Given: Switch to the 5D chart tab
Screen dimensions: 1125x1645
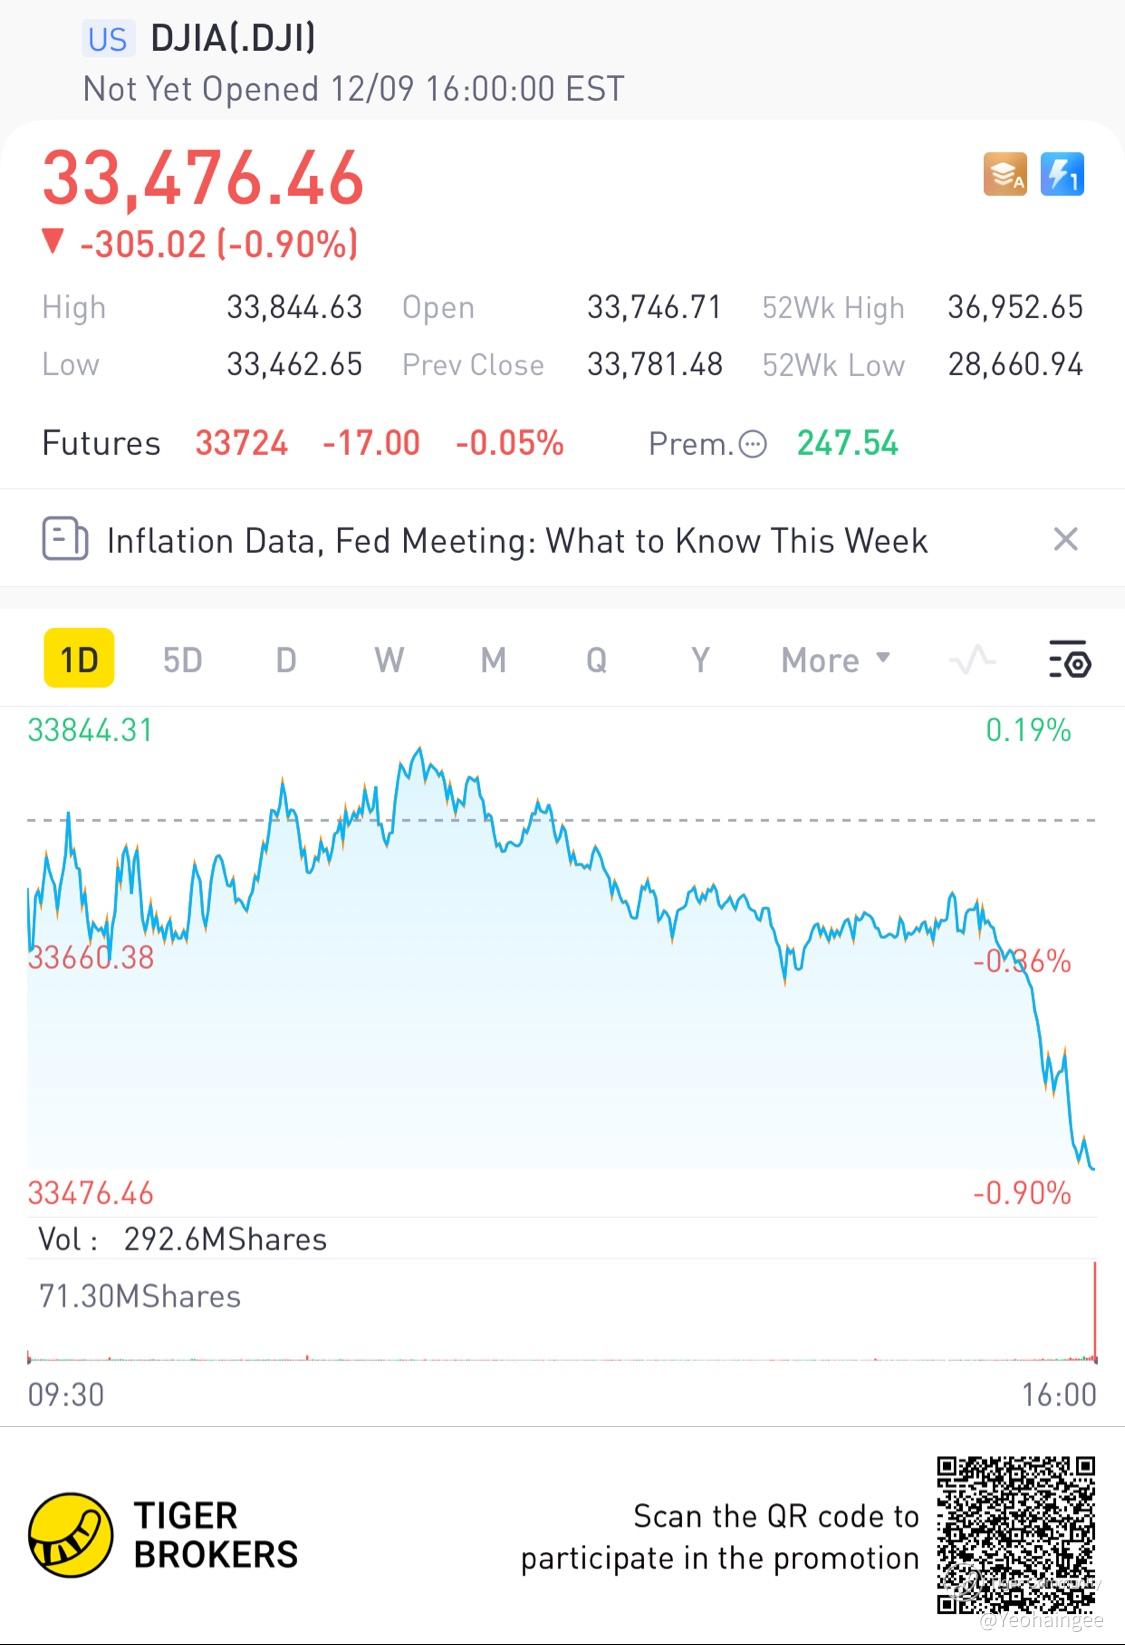Looking at the screenshot, I should click(183, 660).
